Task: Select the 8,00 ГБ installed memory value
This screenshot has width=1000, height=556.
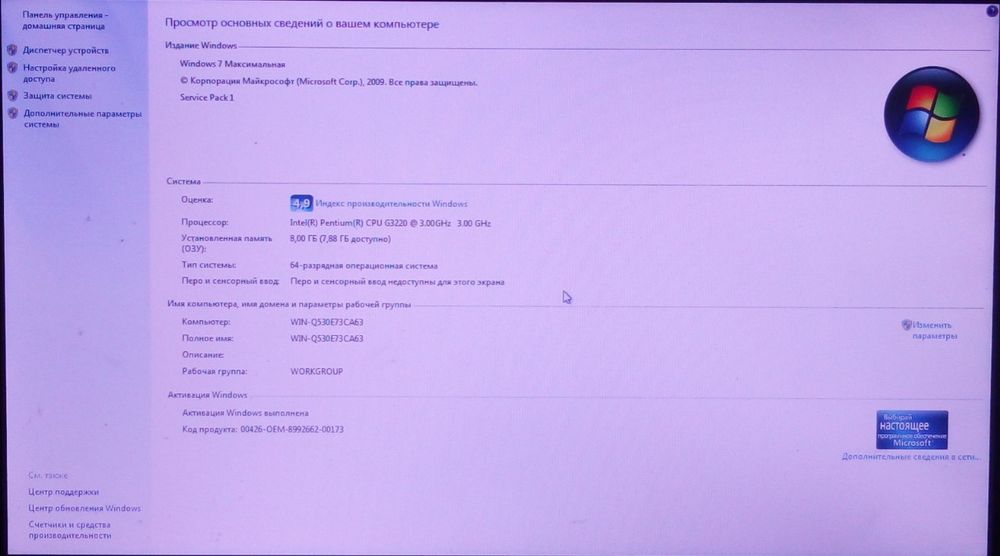Action: coord(340,239)
